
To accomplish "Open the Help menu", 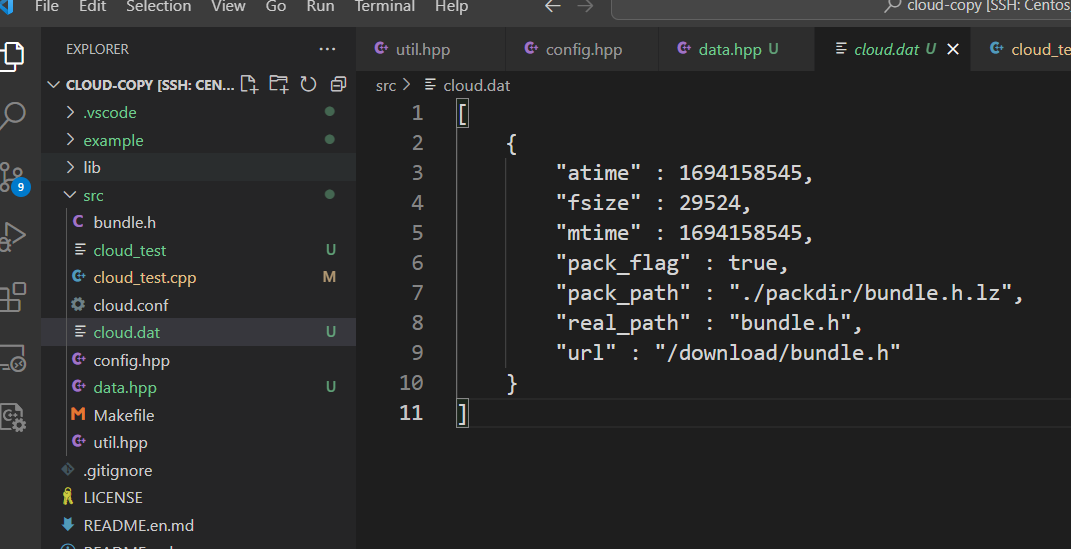I will point(451,7).
